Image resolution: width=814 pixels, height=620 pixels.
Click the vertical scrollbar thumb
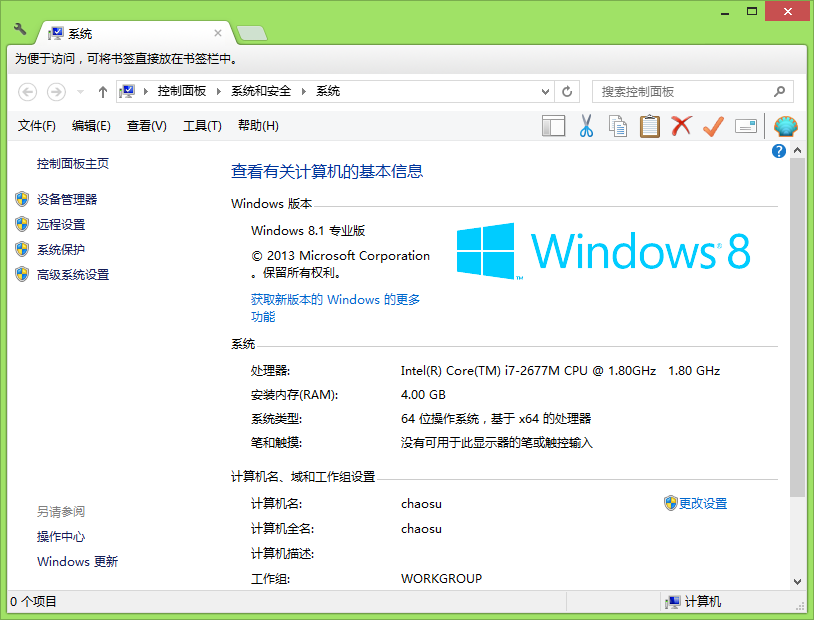pos(797,327)
